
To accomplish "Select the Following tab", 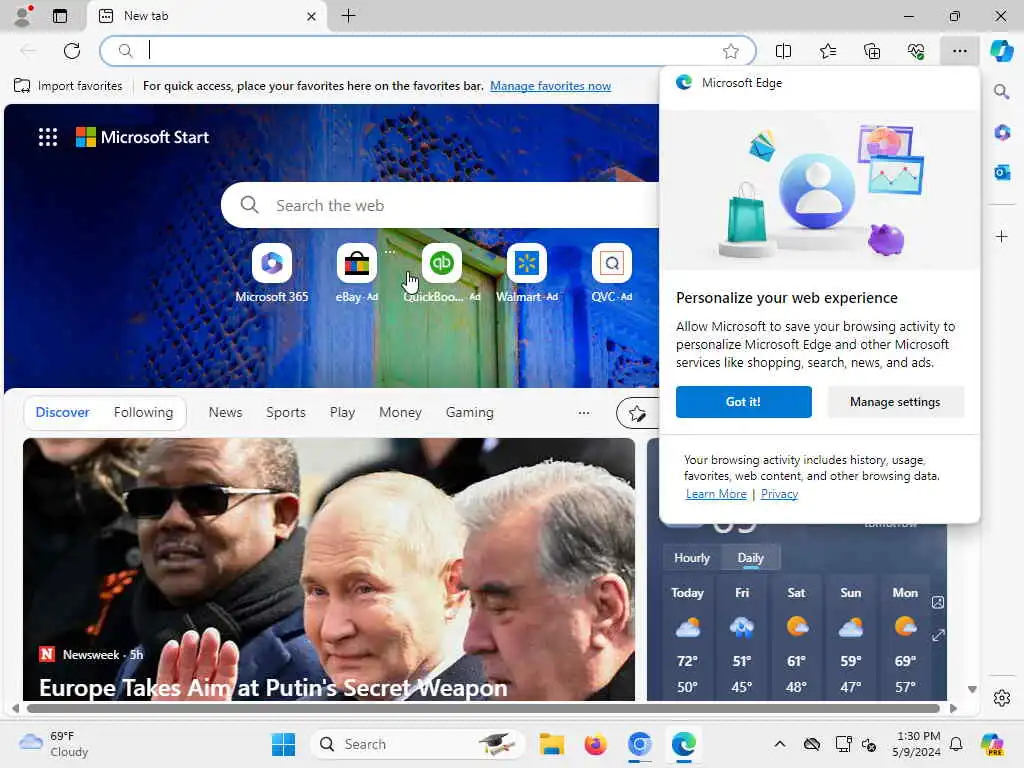I will tap(144, 412).
